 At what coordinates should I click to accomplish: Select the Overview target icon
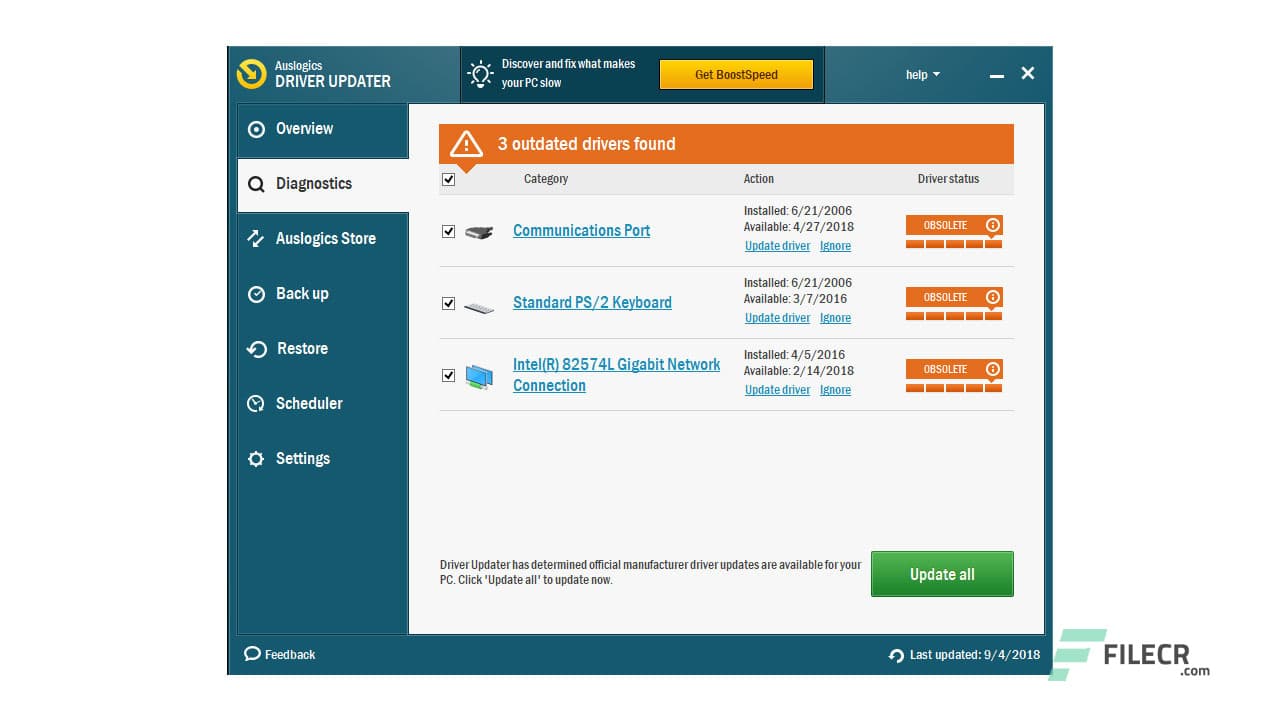click(x=257, y=129)
